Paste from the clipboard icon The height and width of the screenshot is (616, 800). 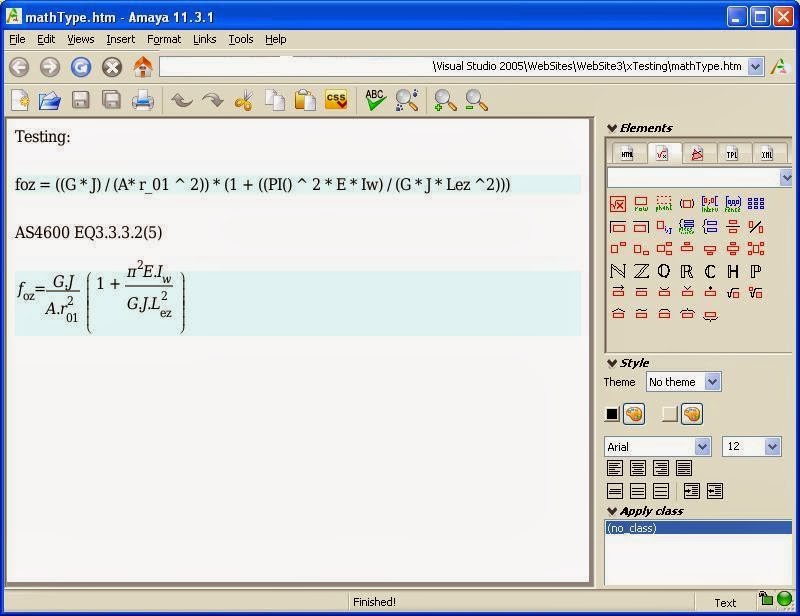tap(305, 100)
